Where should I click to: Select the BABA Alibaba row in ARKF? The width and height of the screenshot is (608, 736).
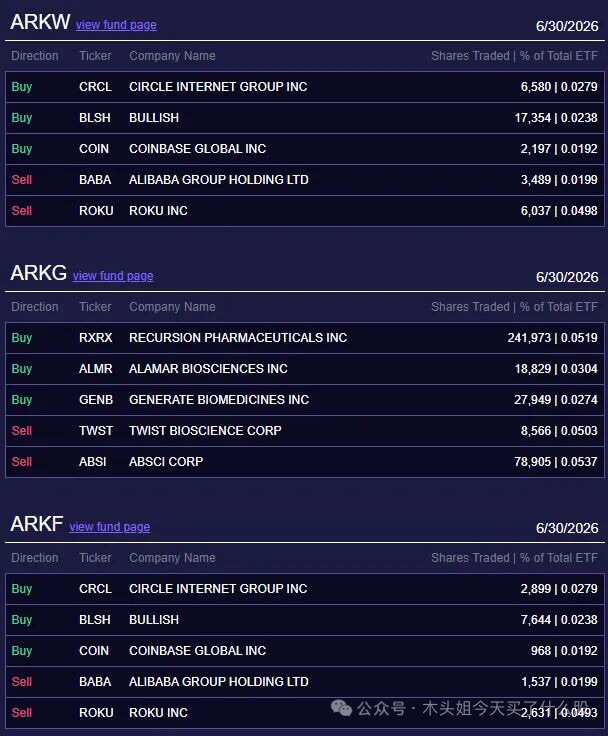(x=305, y=682)
